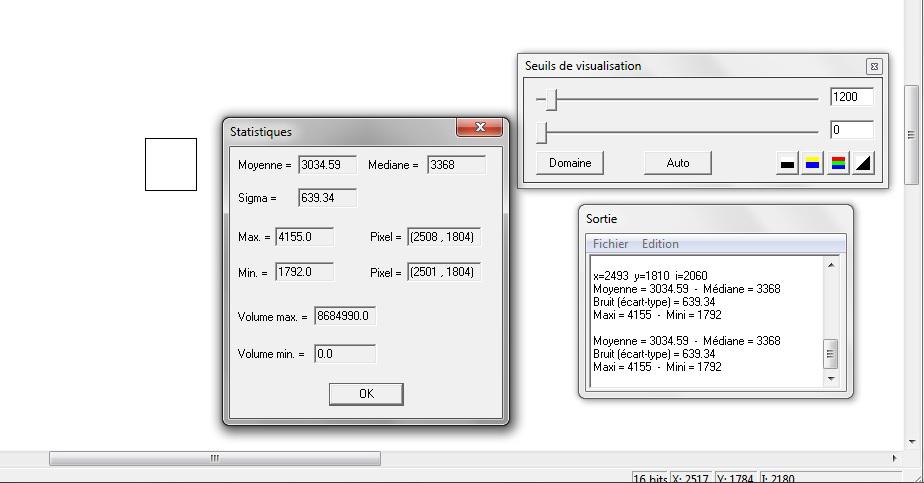
Task: Close the Statistiques dialog
Action: (x=480, y=127)
